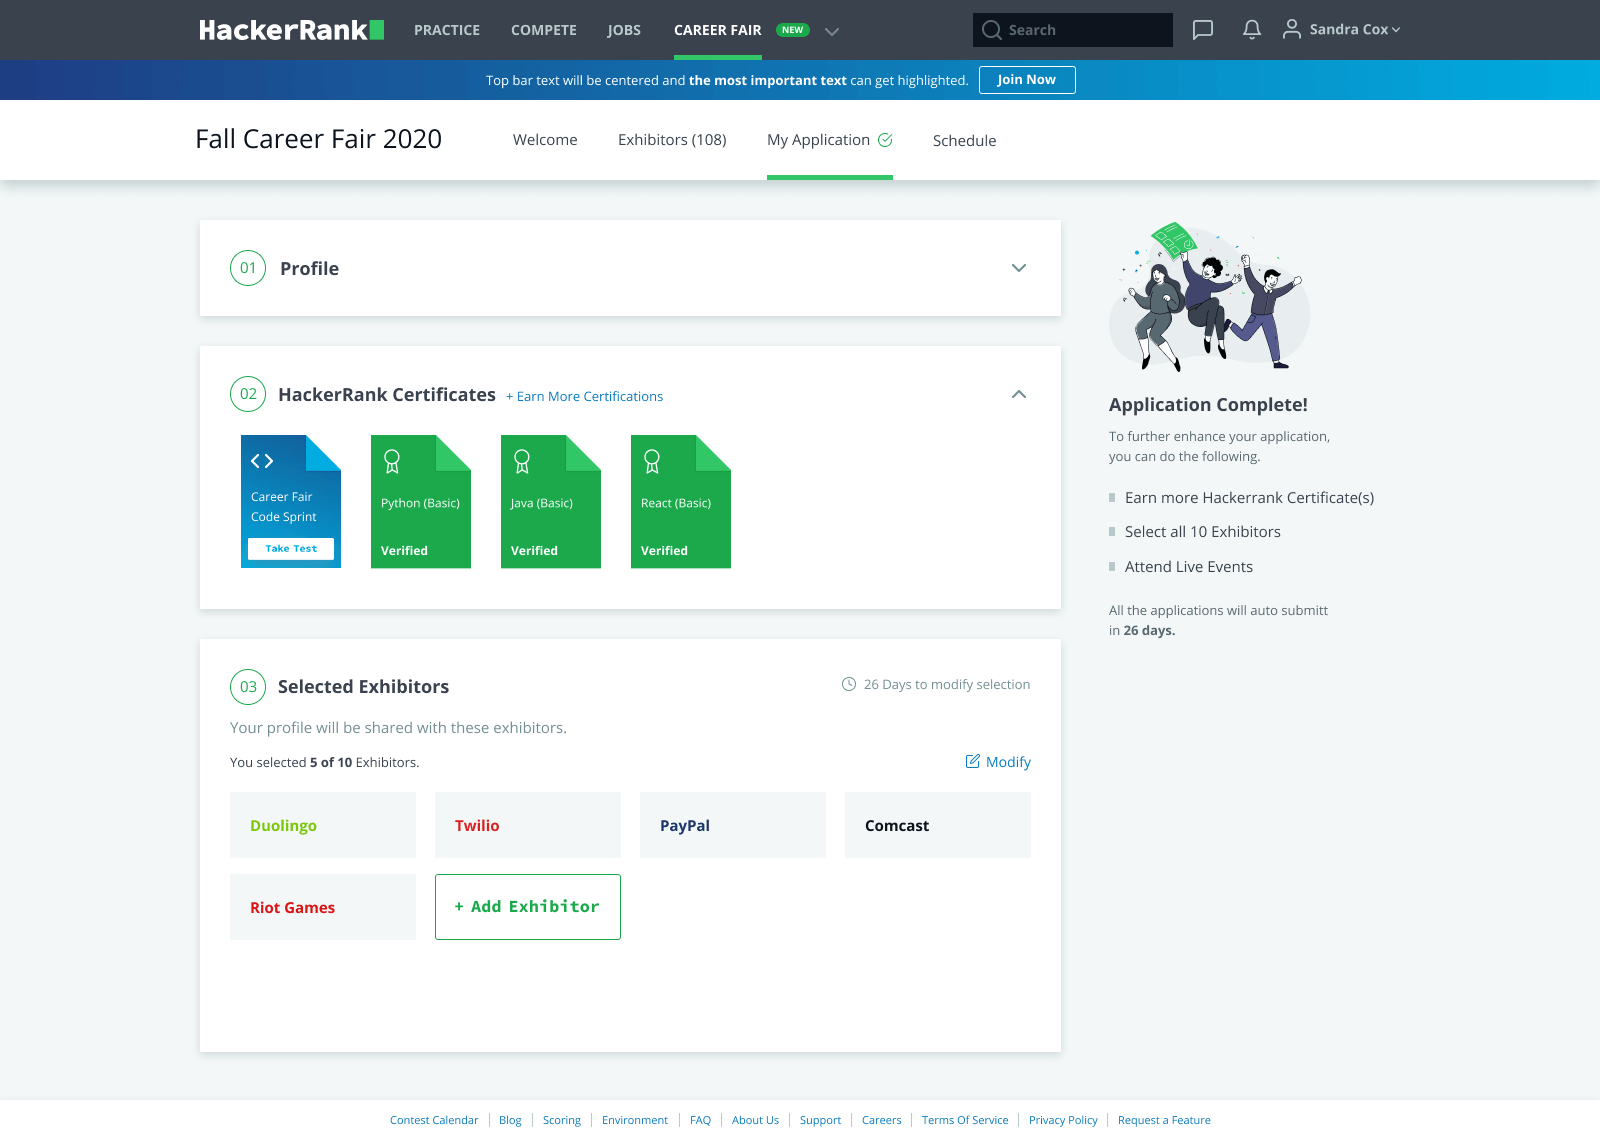This screenshot has width=1600, height=1140.
Task: Collapse the HackerRank Certificates section
Action: click(1019, 394)
